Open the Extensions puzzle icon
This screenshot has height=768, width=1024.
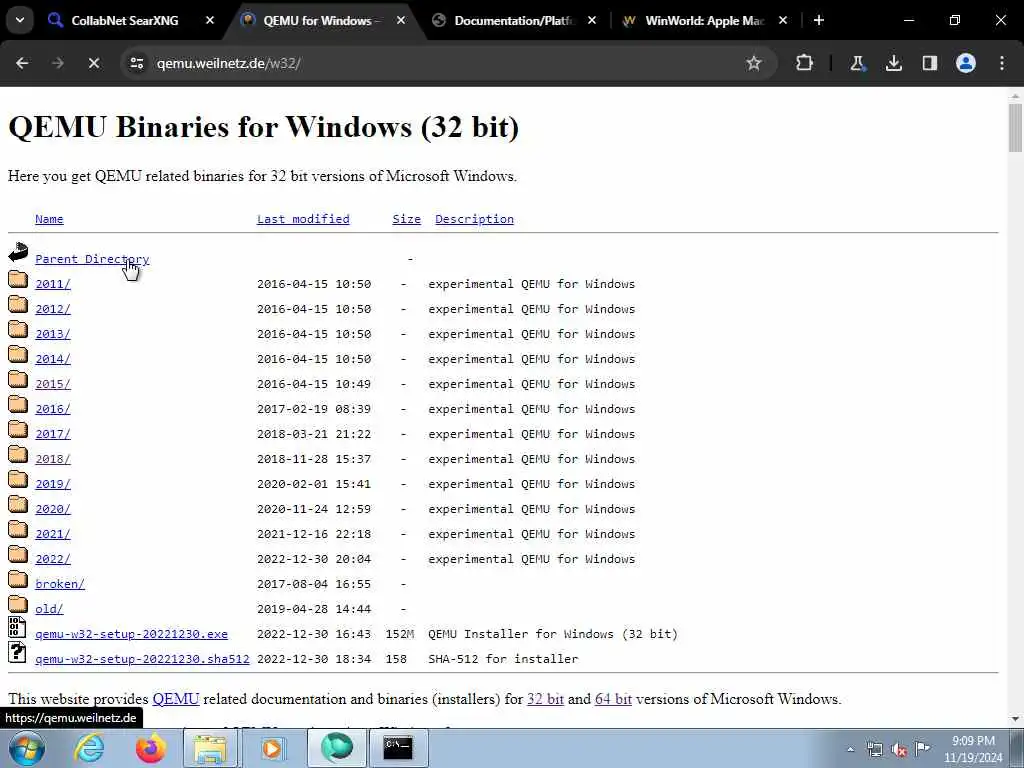pyautogui.click(x=805, y=63)
